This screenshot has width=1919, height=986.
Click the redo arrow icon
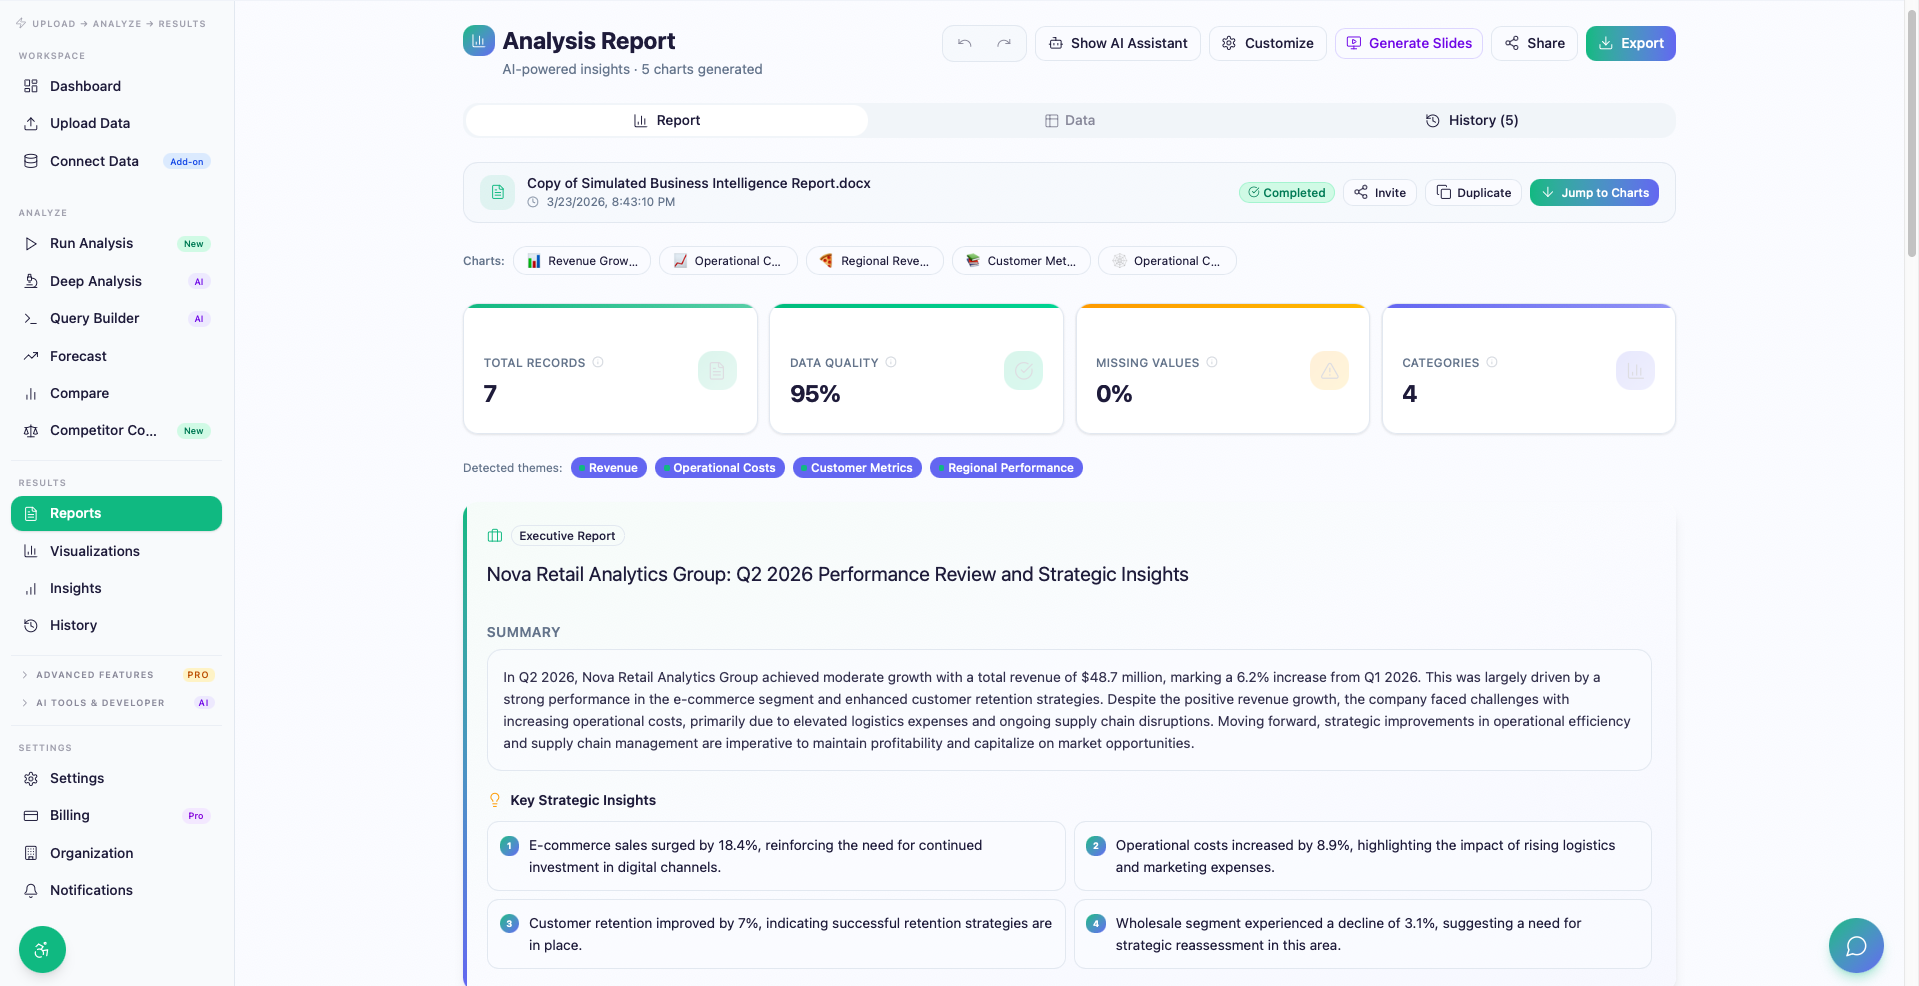pos(1004,43)
